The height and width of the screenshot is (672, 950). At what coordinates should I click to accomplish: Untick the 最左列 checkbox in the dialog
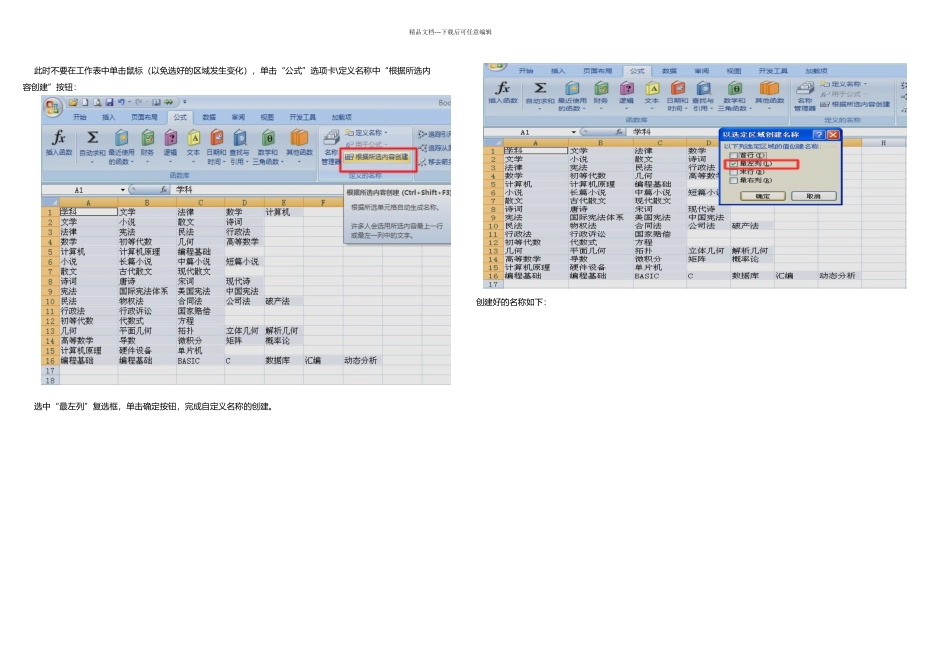(734, 164)
